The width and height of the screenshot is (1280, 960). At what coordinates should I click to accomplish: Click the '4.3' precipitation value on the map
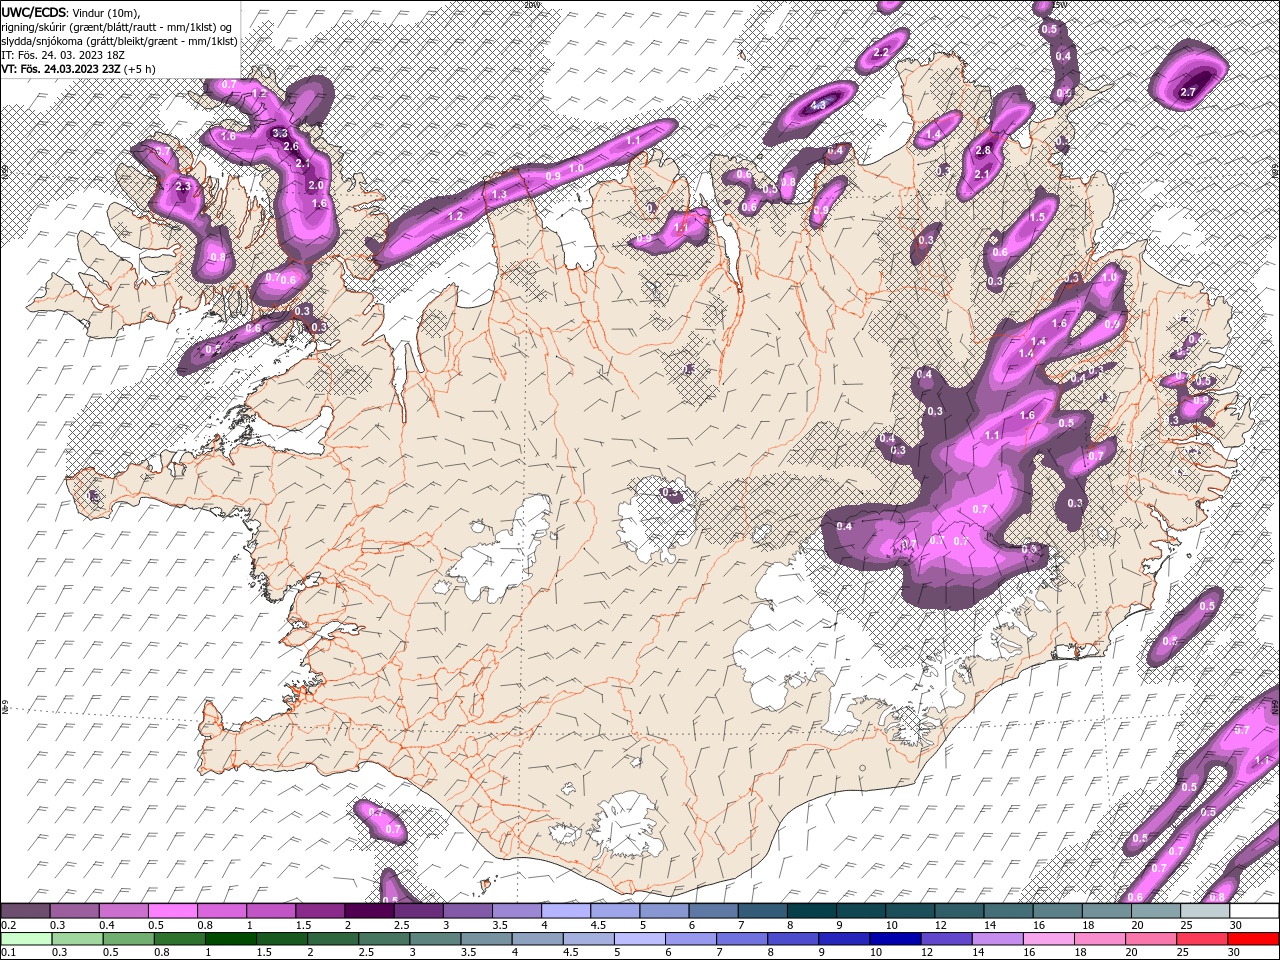(x=818, y=105)
